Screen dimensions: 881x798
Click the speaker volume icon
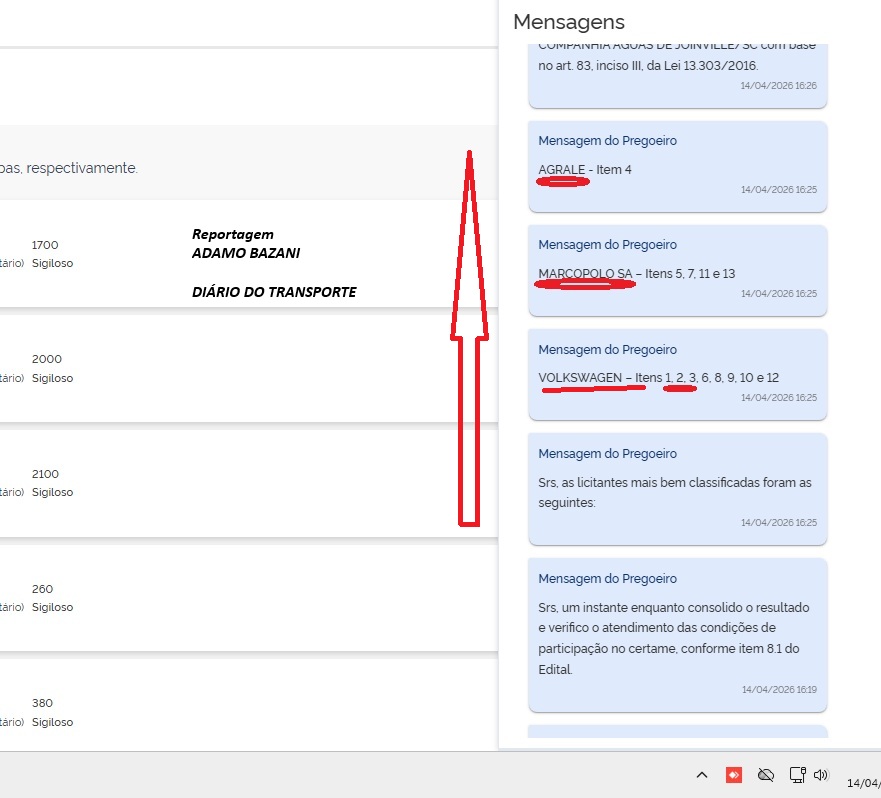822,774
